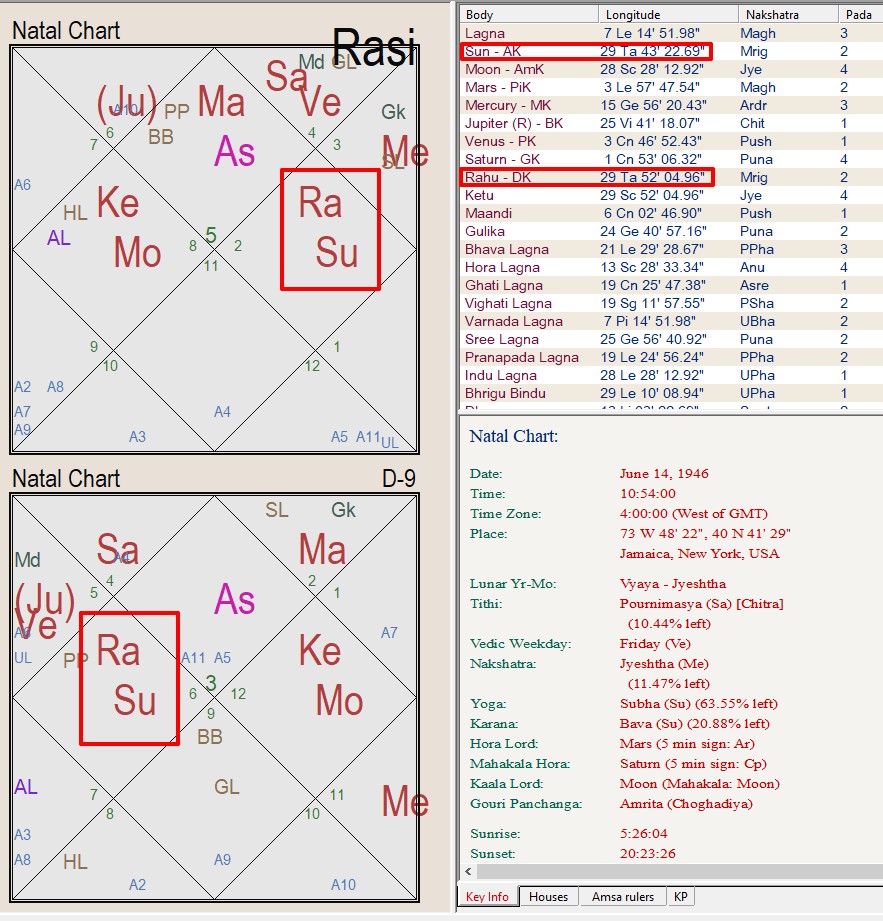Click the horizontal scrollbar left arrow
The width and height of the screenshot is (883, 921).
point(468,871)
